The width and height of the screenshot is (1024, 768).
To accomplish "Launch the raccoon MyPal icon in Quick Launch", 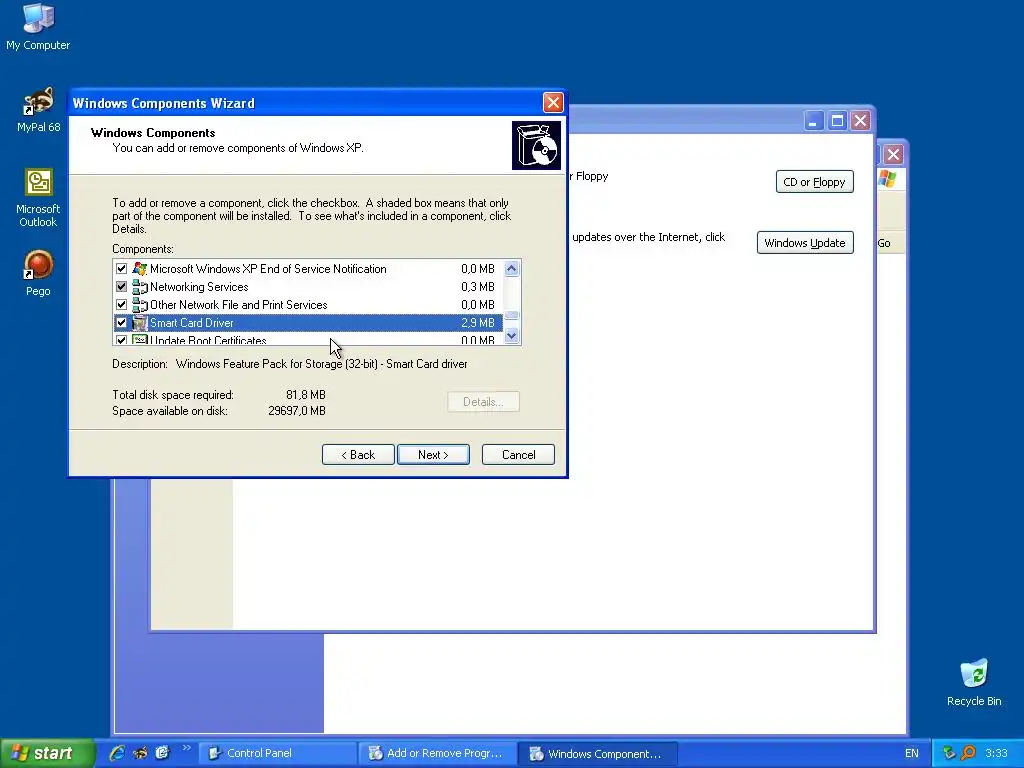I will 140,753.
